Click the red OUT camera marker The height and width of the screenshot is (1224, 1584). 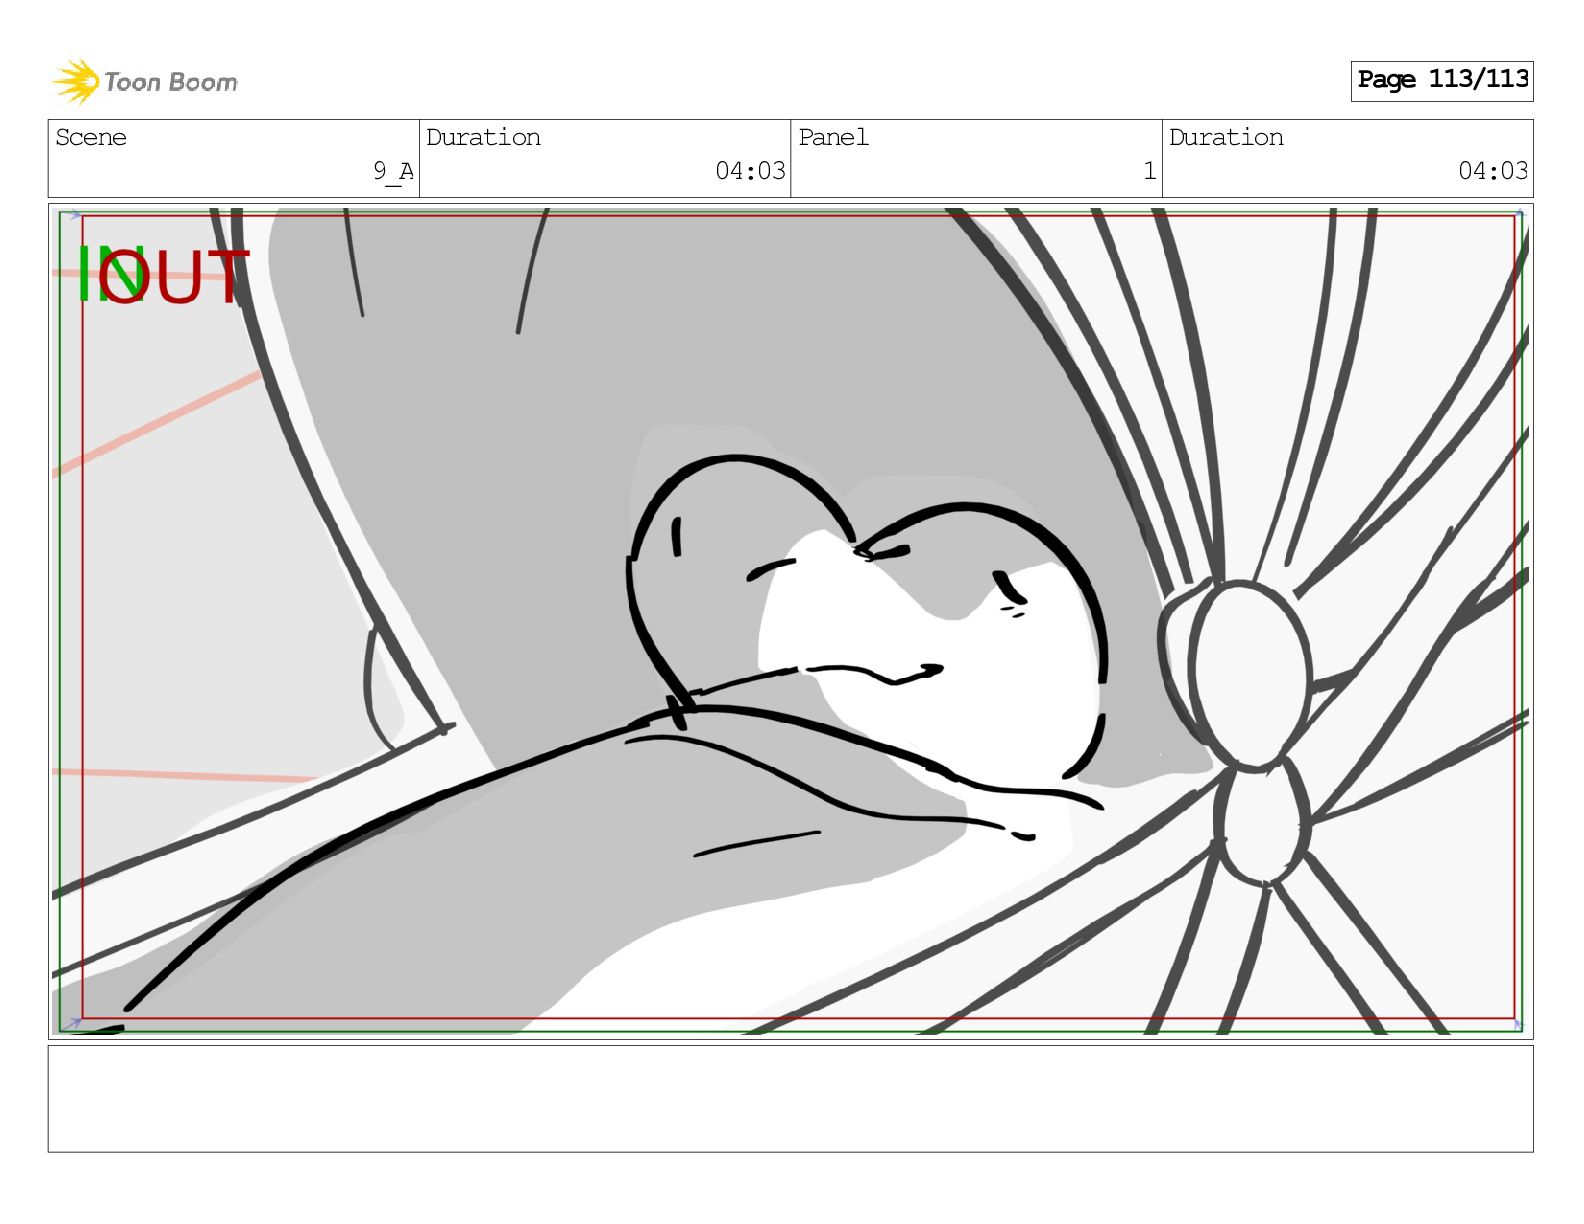pos(173,276)
